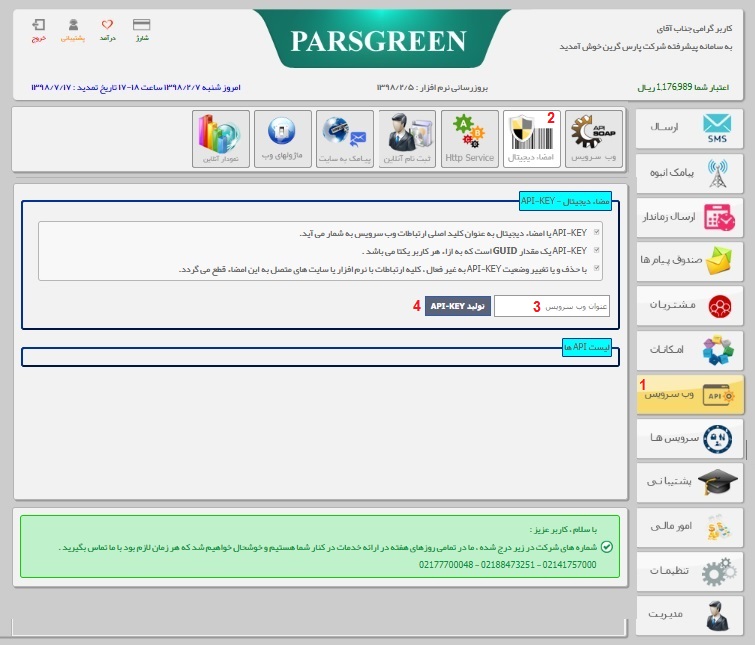Select the customers (مشتریان) sidebar menu
The width and height of the screenshot is (755, 645).
690,304
